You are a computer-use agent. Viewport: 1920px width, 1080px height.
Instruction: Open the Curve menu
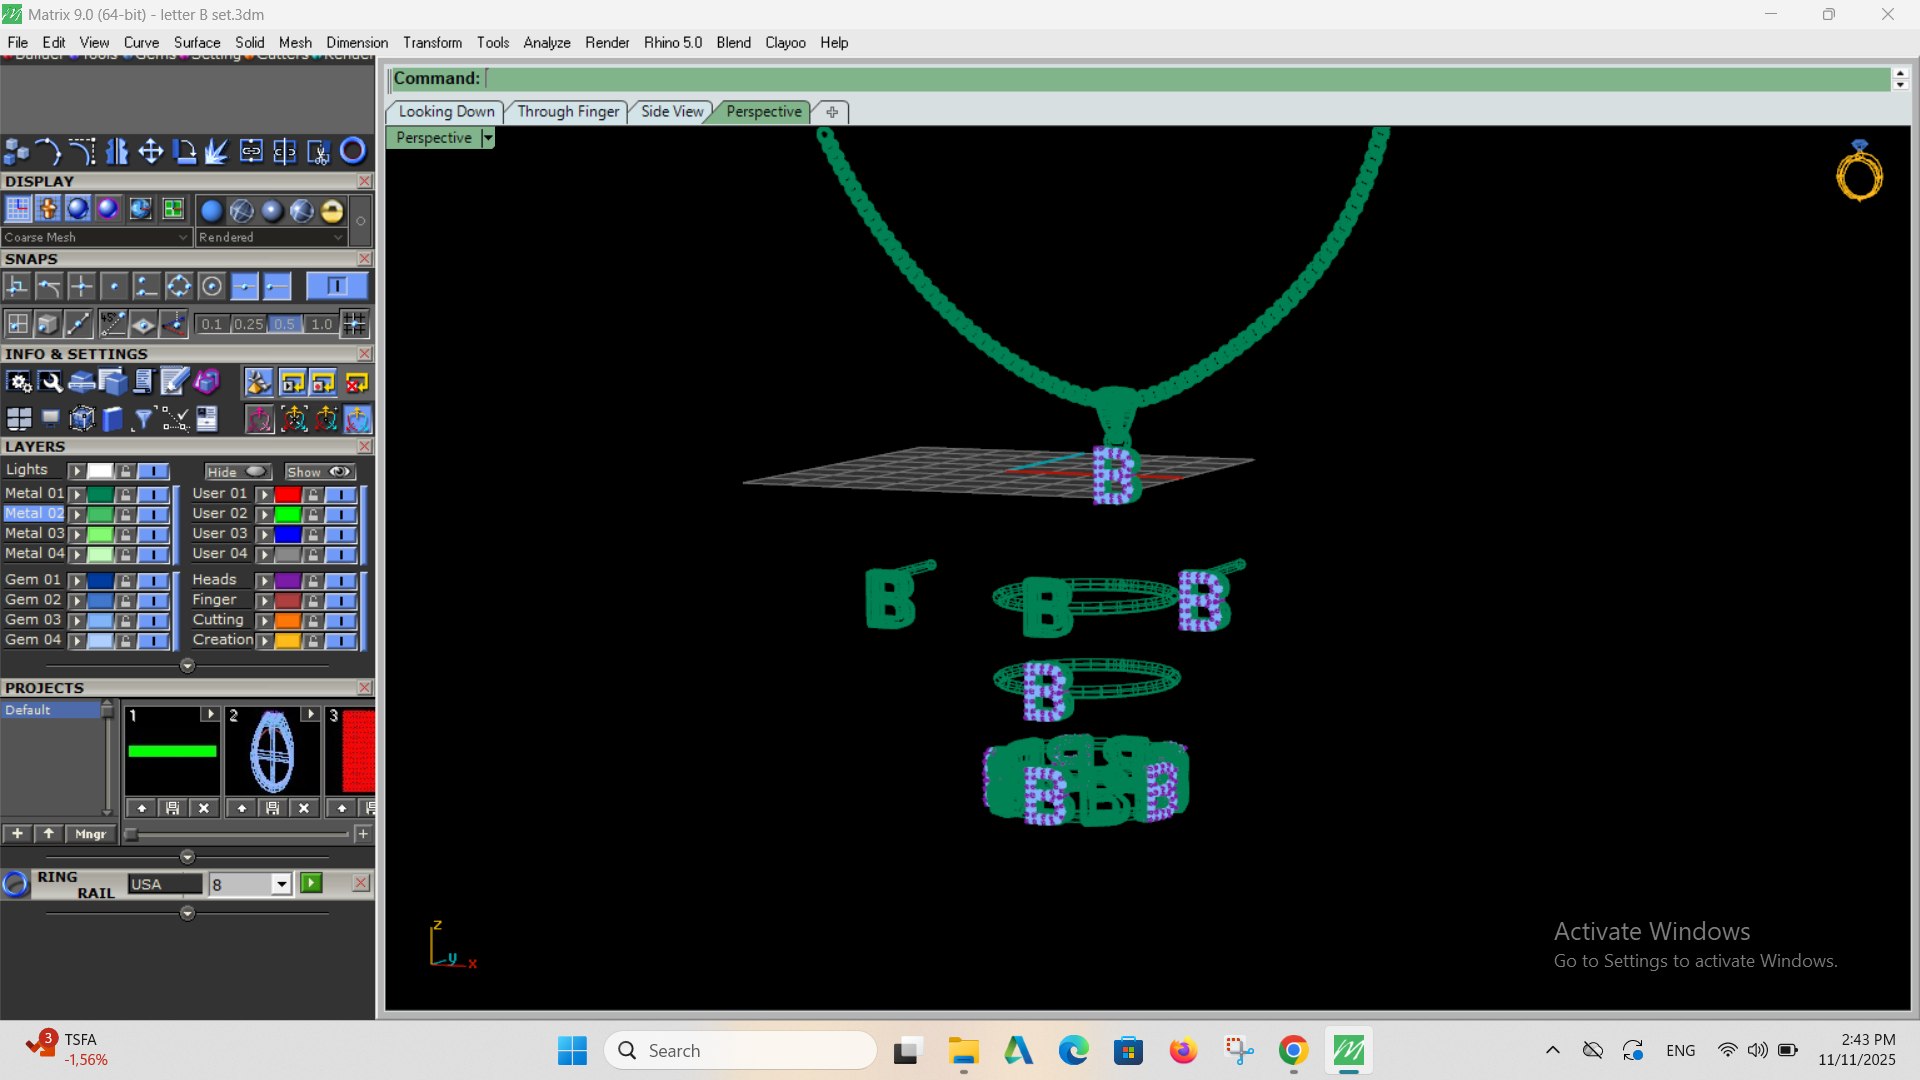[141, 43]
